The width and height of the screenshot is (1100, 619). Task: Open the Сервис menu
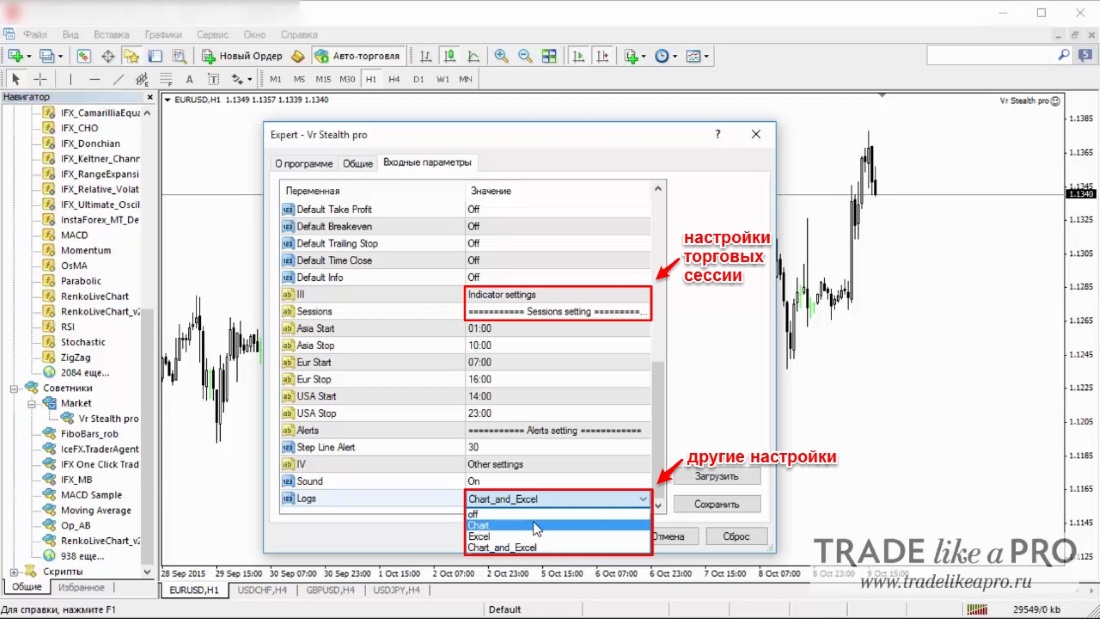[212, 34]
